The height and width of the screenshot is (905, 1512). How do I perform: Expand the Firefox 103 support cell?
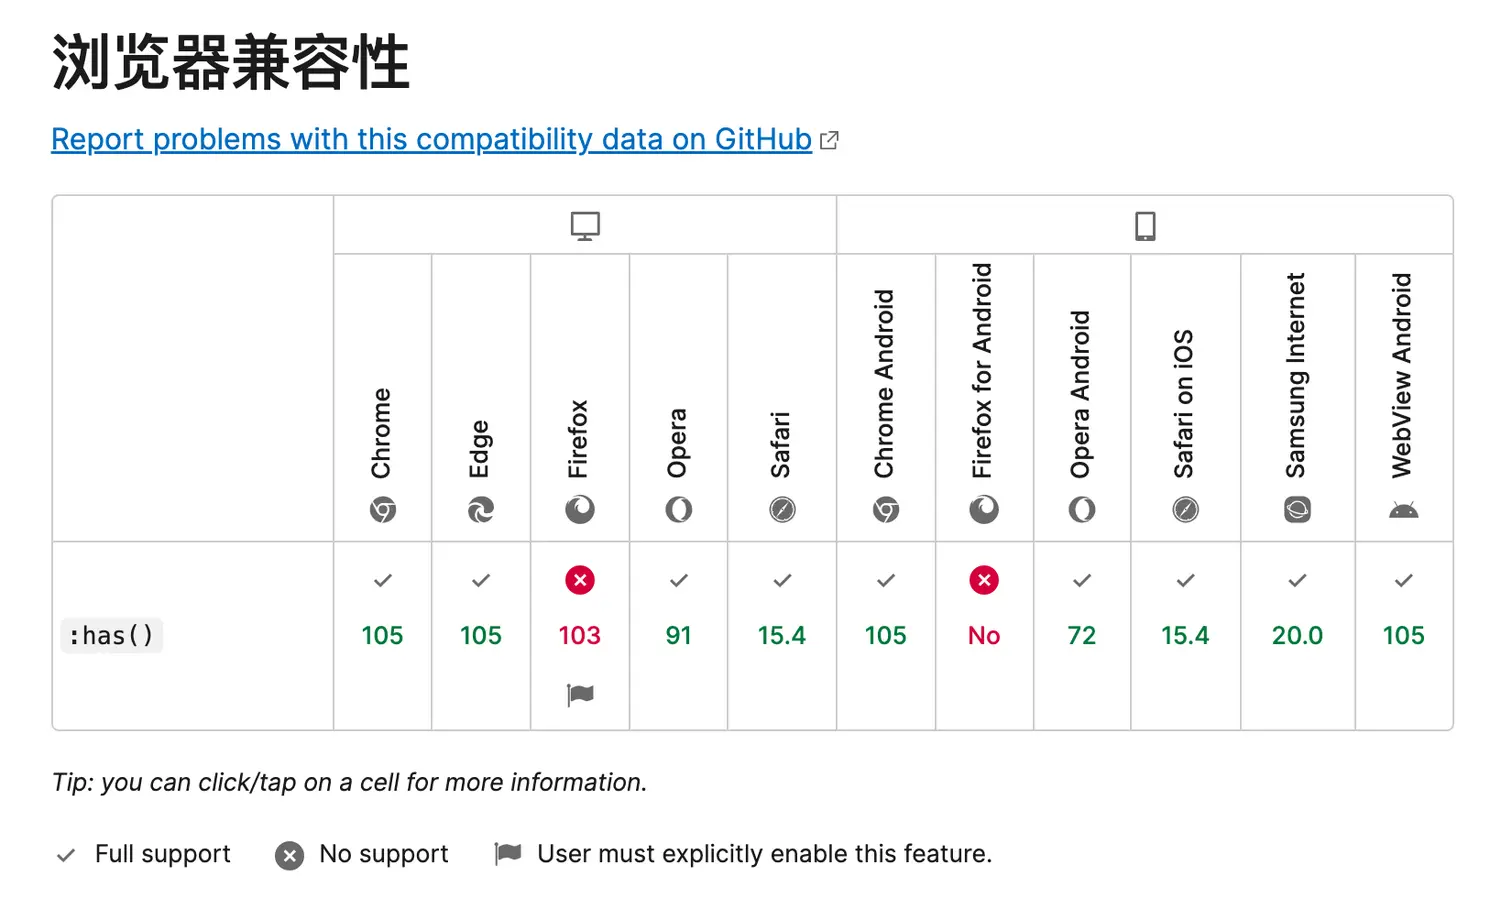(x=580, y=635)
